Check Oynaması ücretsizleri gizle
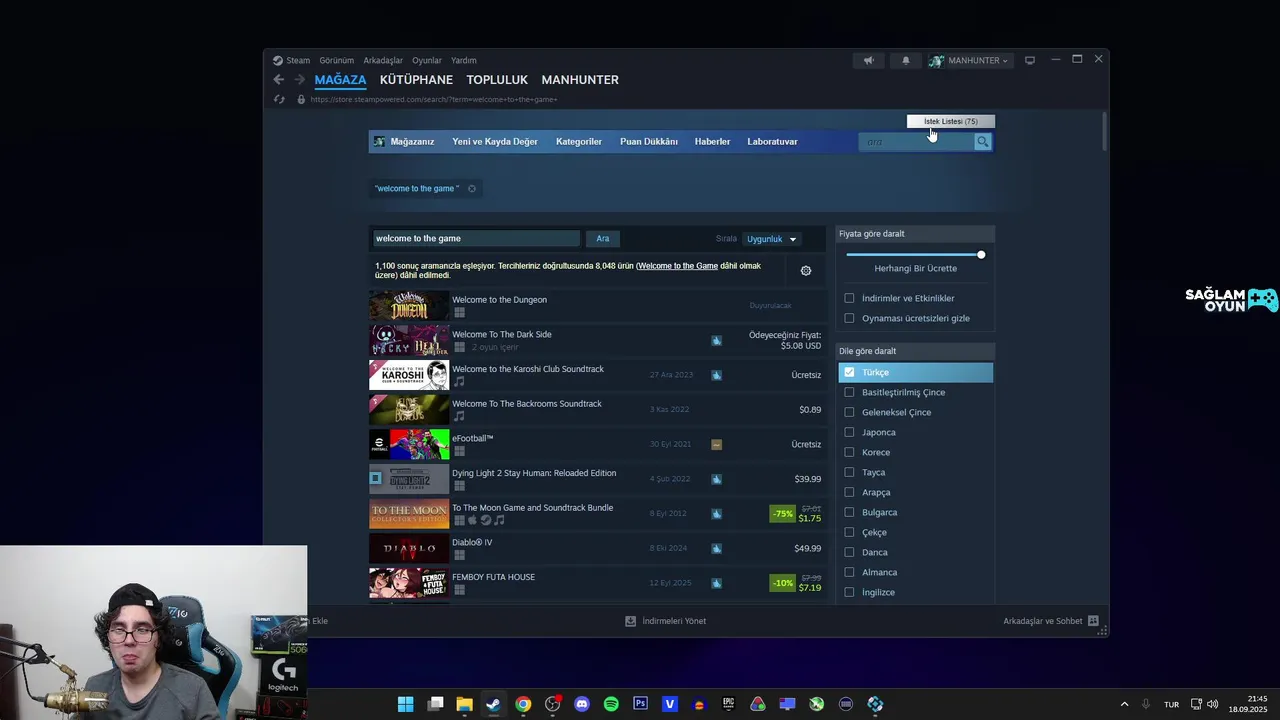The height and width of the screenshot is (720, 1280). [849, 318]
